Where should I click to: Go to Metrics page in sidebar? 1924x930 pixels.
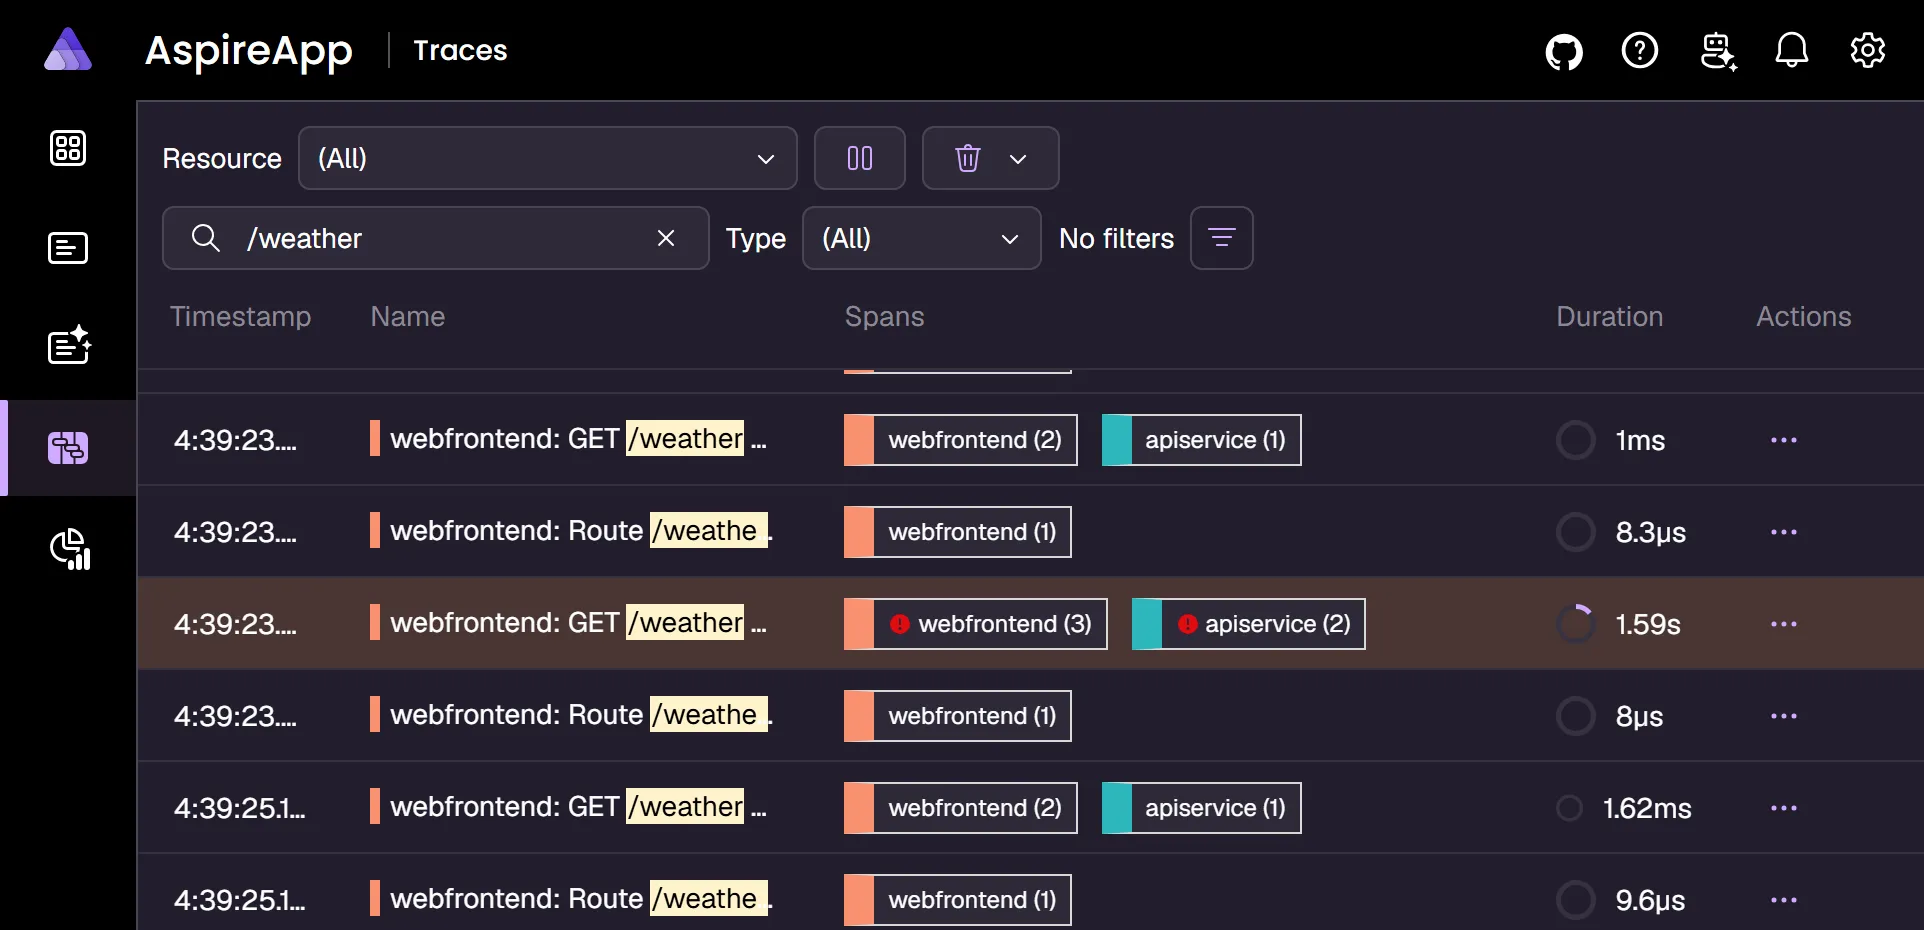pyautogui.click(x=70, y=549)
